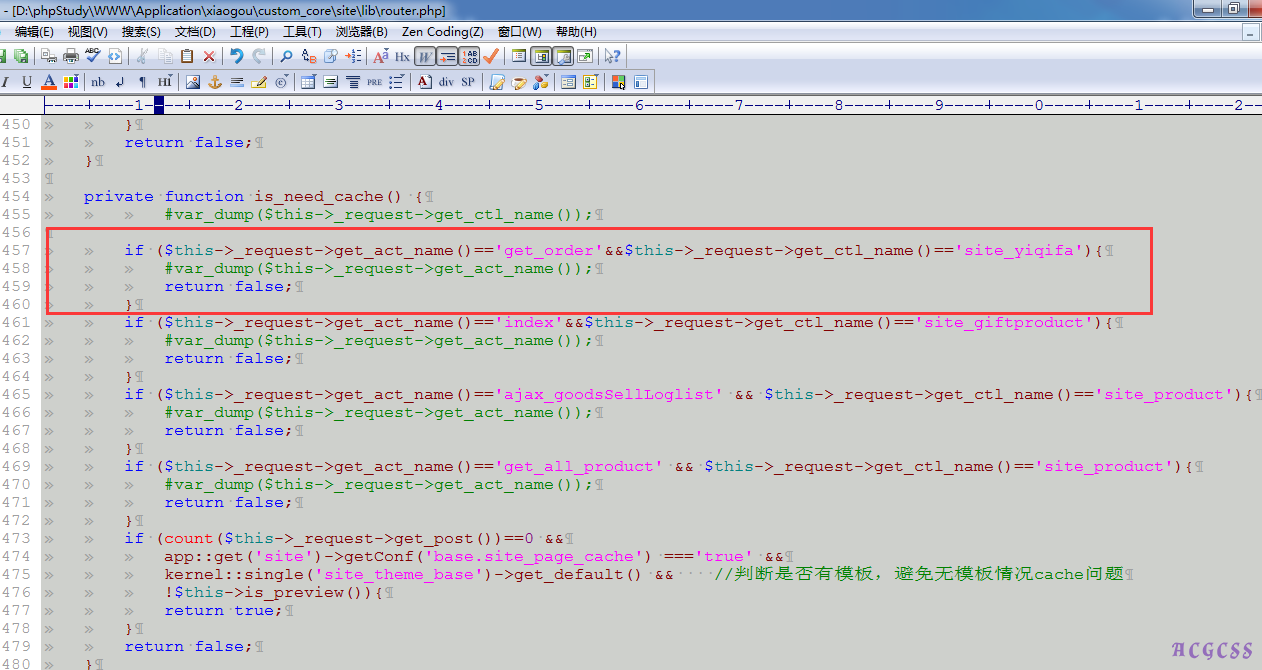This screenshot has width=1262, height=670.
Task: Open the font size Aa dropdown
Action: [x=380, y=57]
